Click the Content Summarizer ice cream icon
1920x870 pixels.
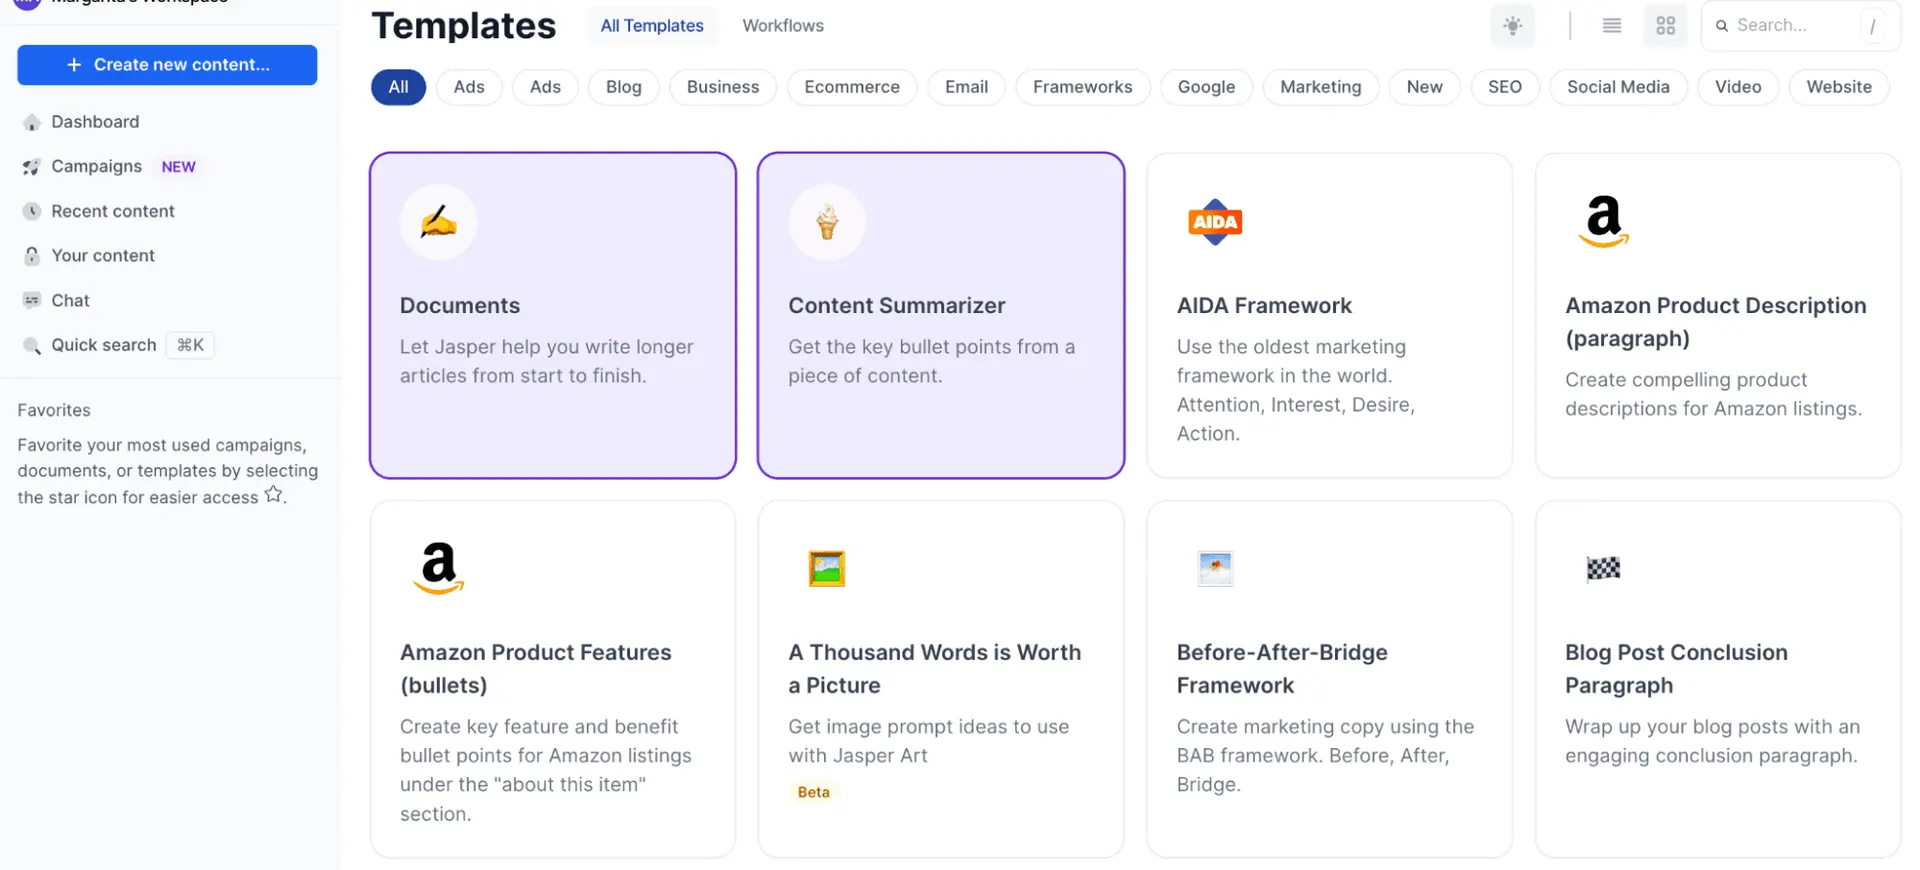pos(827,222)
